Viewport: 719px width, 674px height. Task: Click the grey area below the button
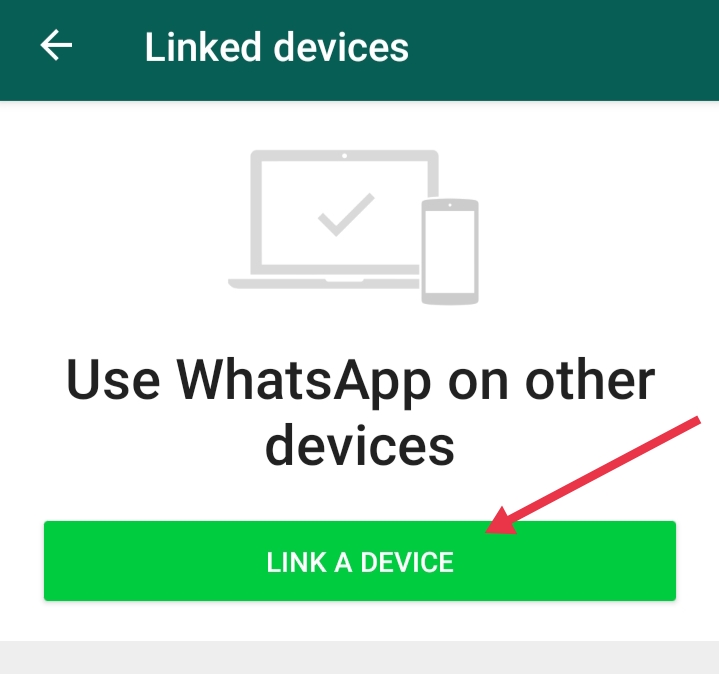(x=360, y=657)
